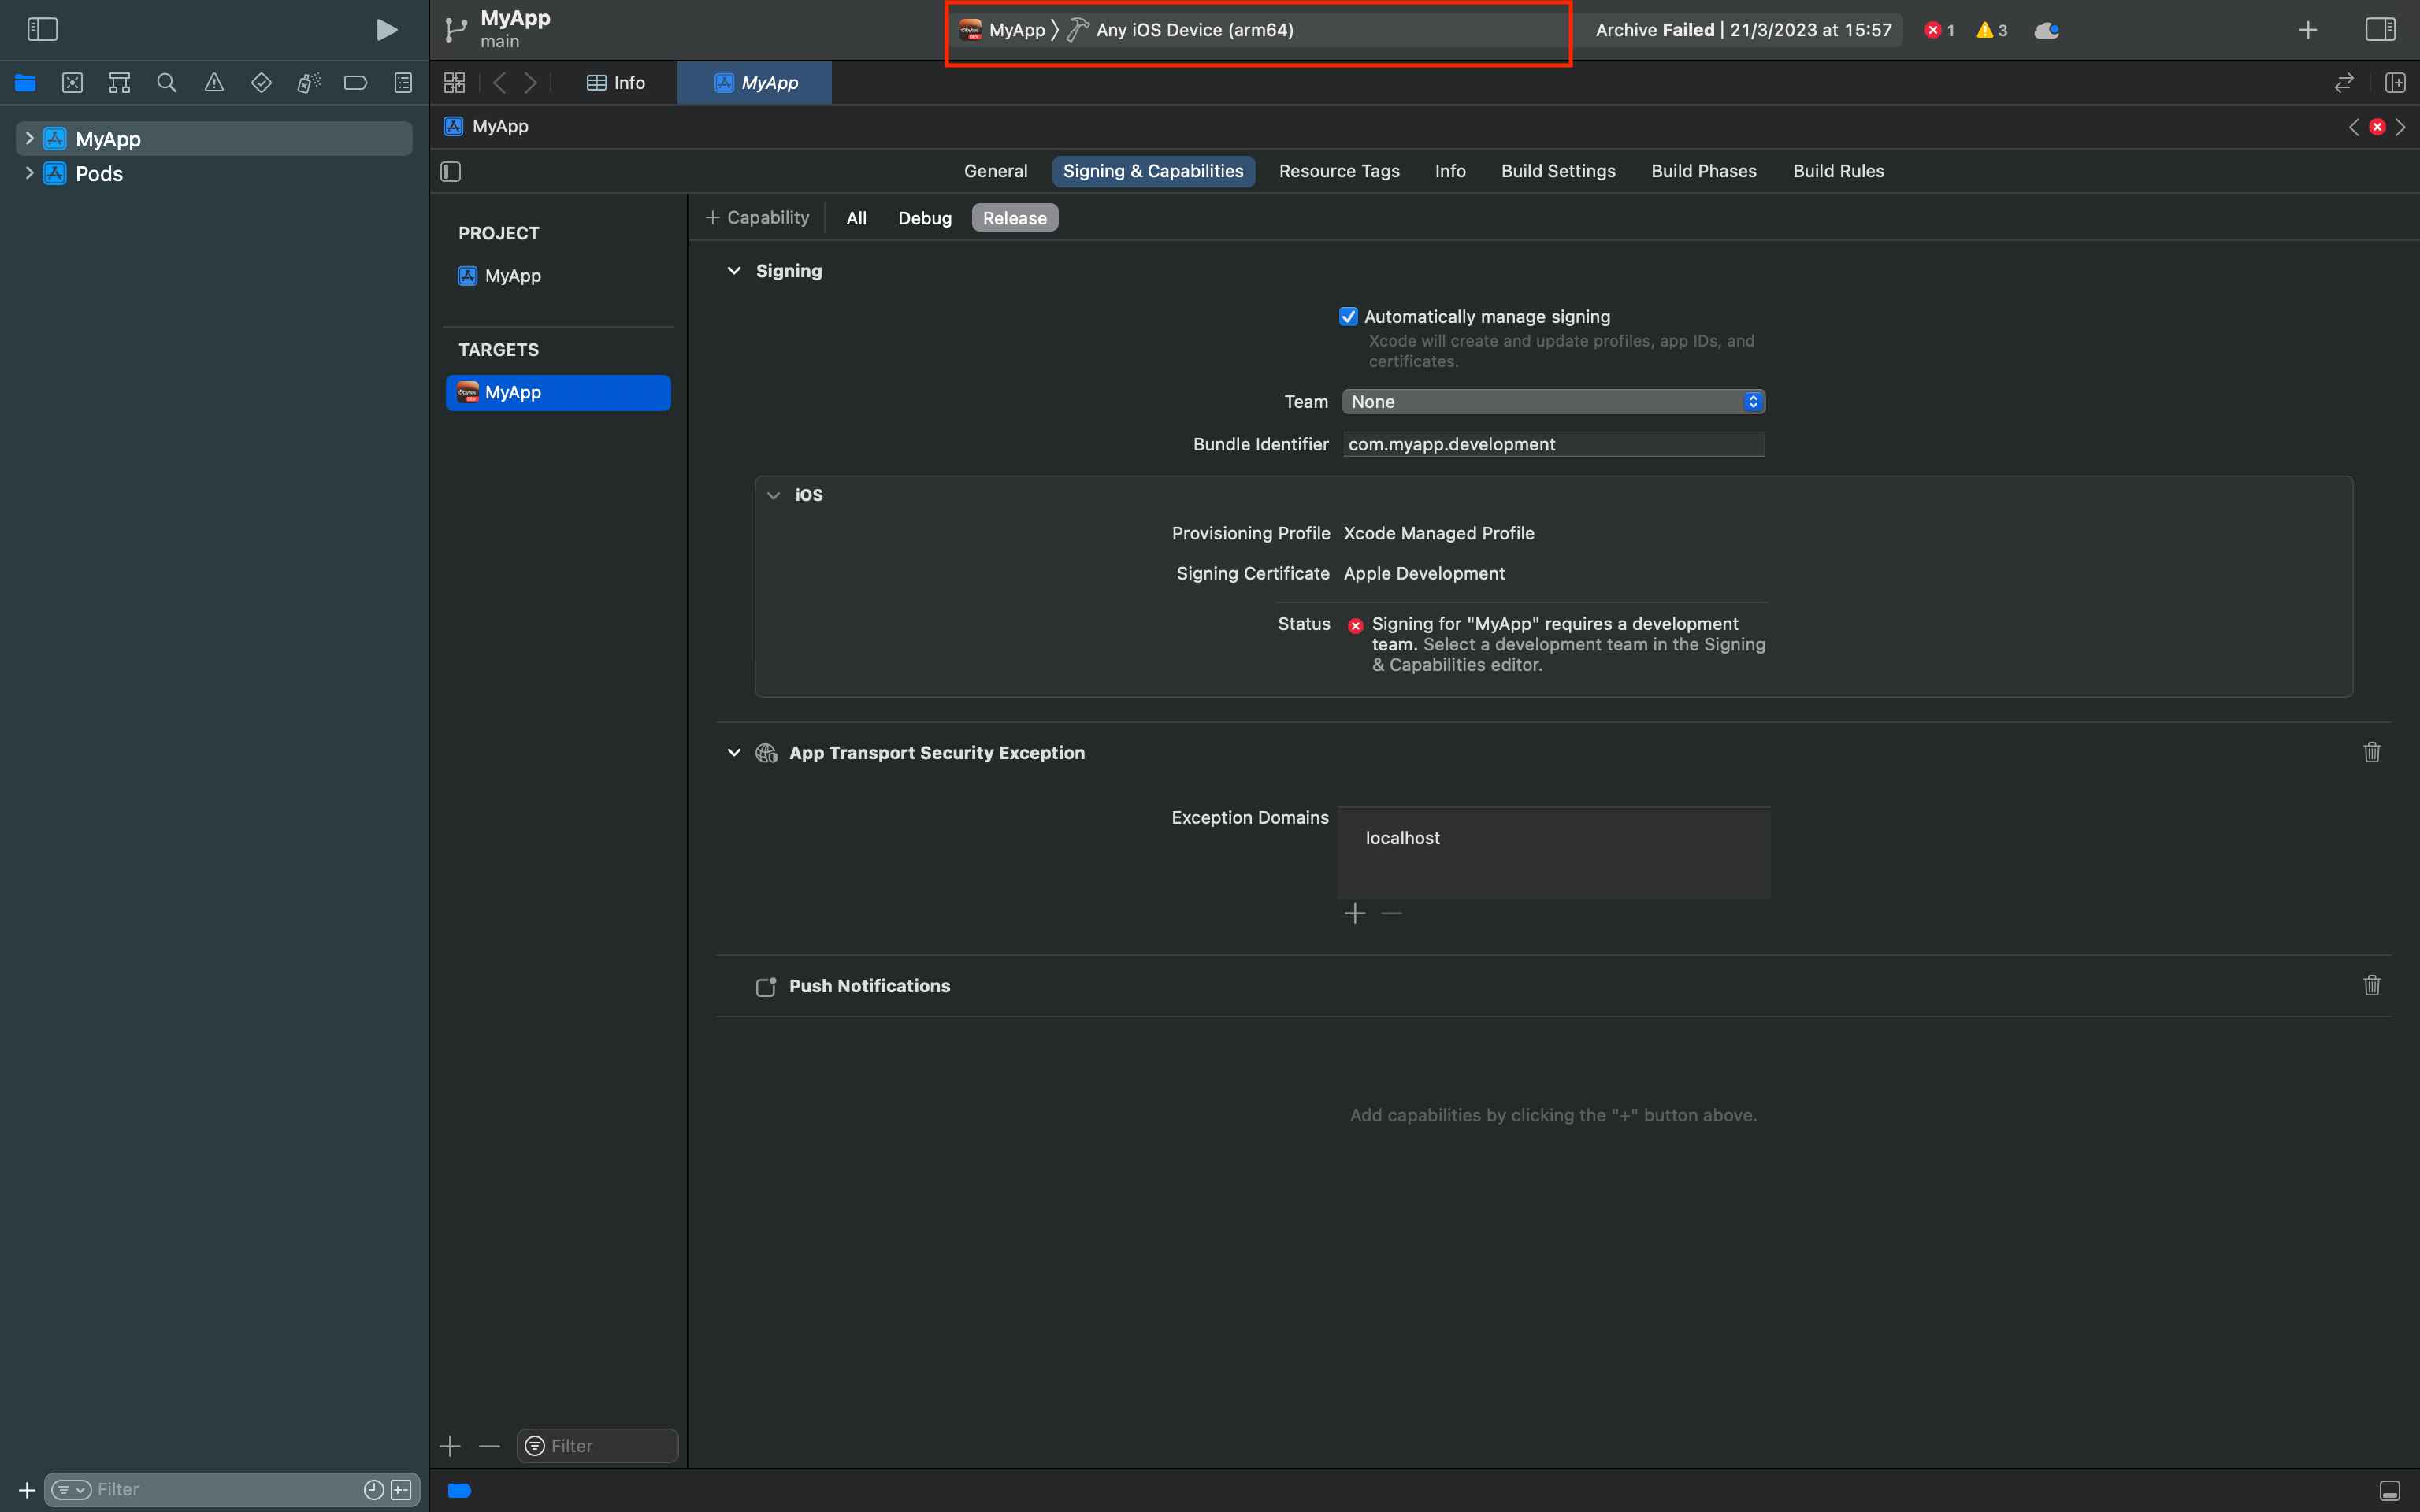2420x1512 pixels.
Task: Click the Bundle Identifier field
Action: (x=1553, y=444)
